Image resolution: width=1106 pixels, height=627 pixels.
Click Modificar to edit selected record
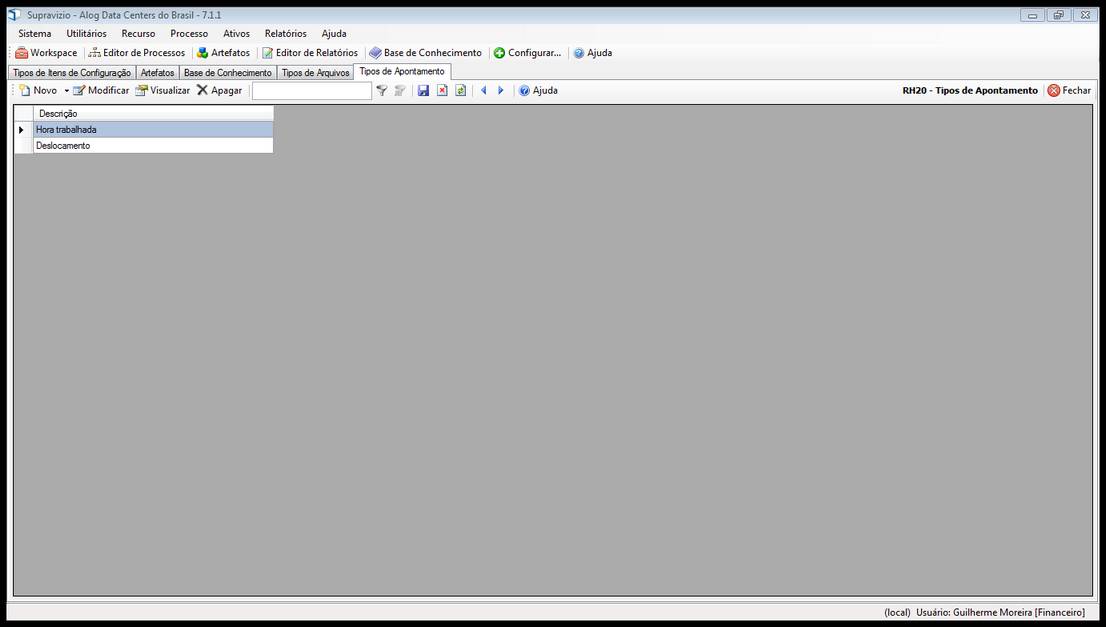tap(101, 90)
